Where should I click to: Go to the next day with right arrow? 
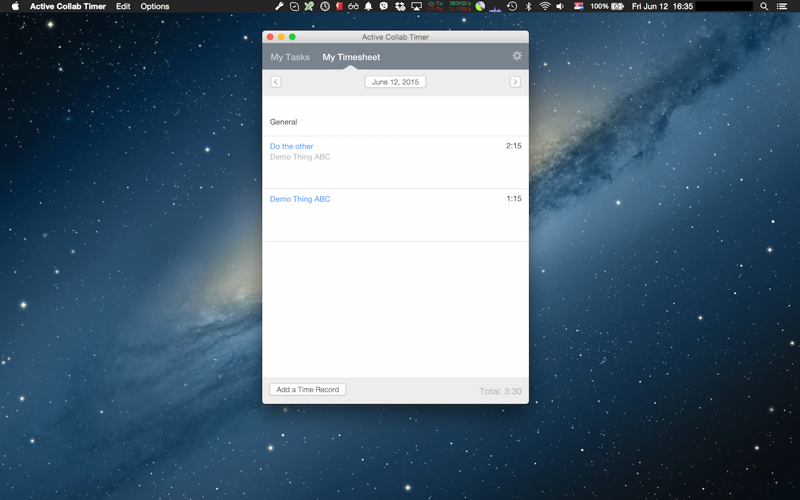[515, 82]
